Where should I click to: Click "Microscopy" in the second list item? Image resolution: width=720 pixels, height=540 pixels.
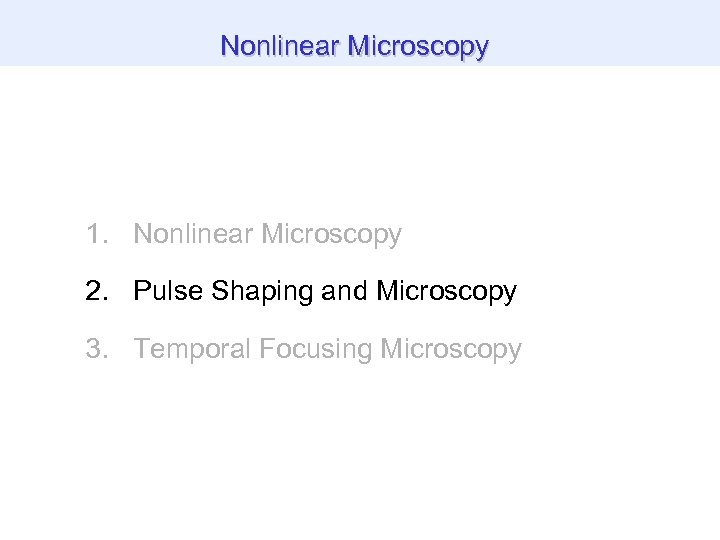[446, 292]
